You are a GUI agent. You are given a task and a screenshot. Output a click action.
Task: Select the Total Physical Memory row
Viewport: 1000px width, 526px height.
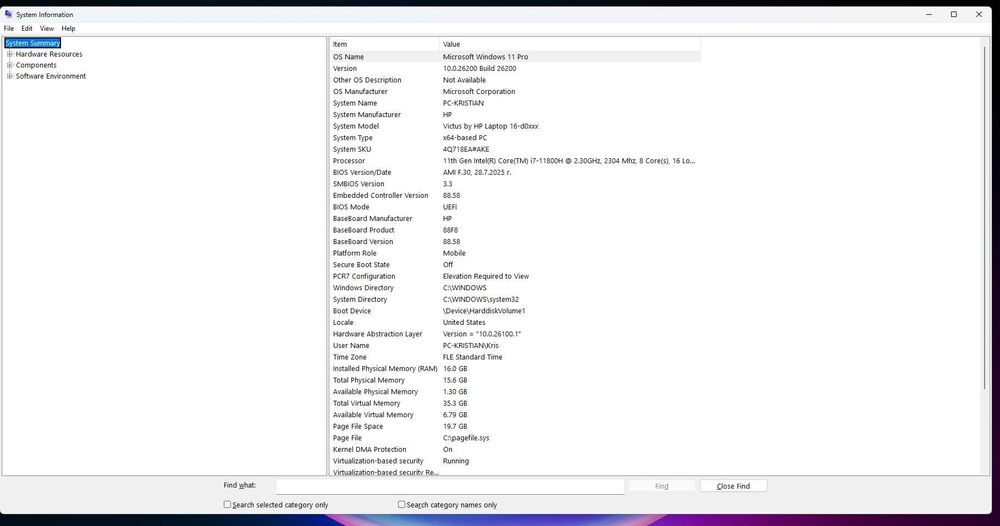click(x=515, y=380)
